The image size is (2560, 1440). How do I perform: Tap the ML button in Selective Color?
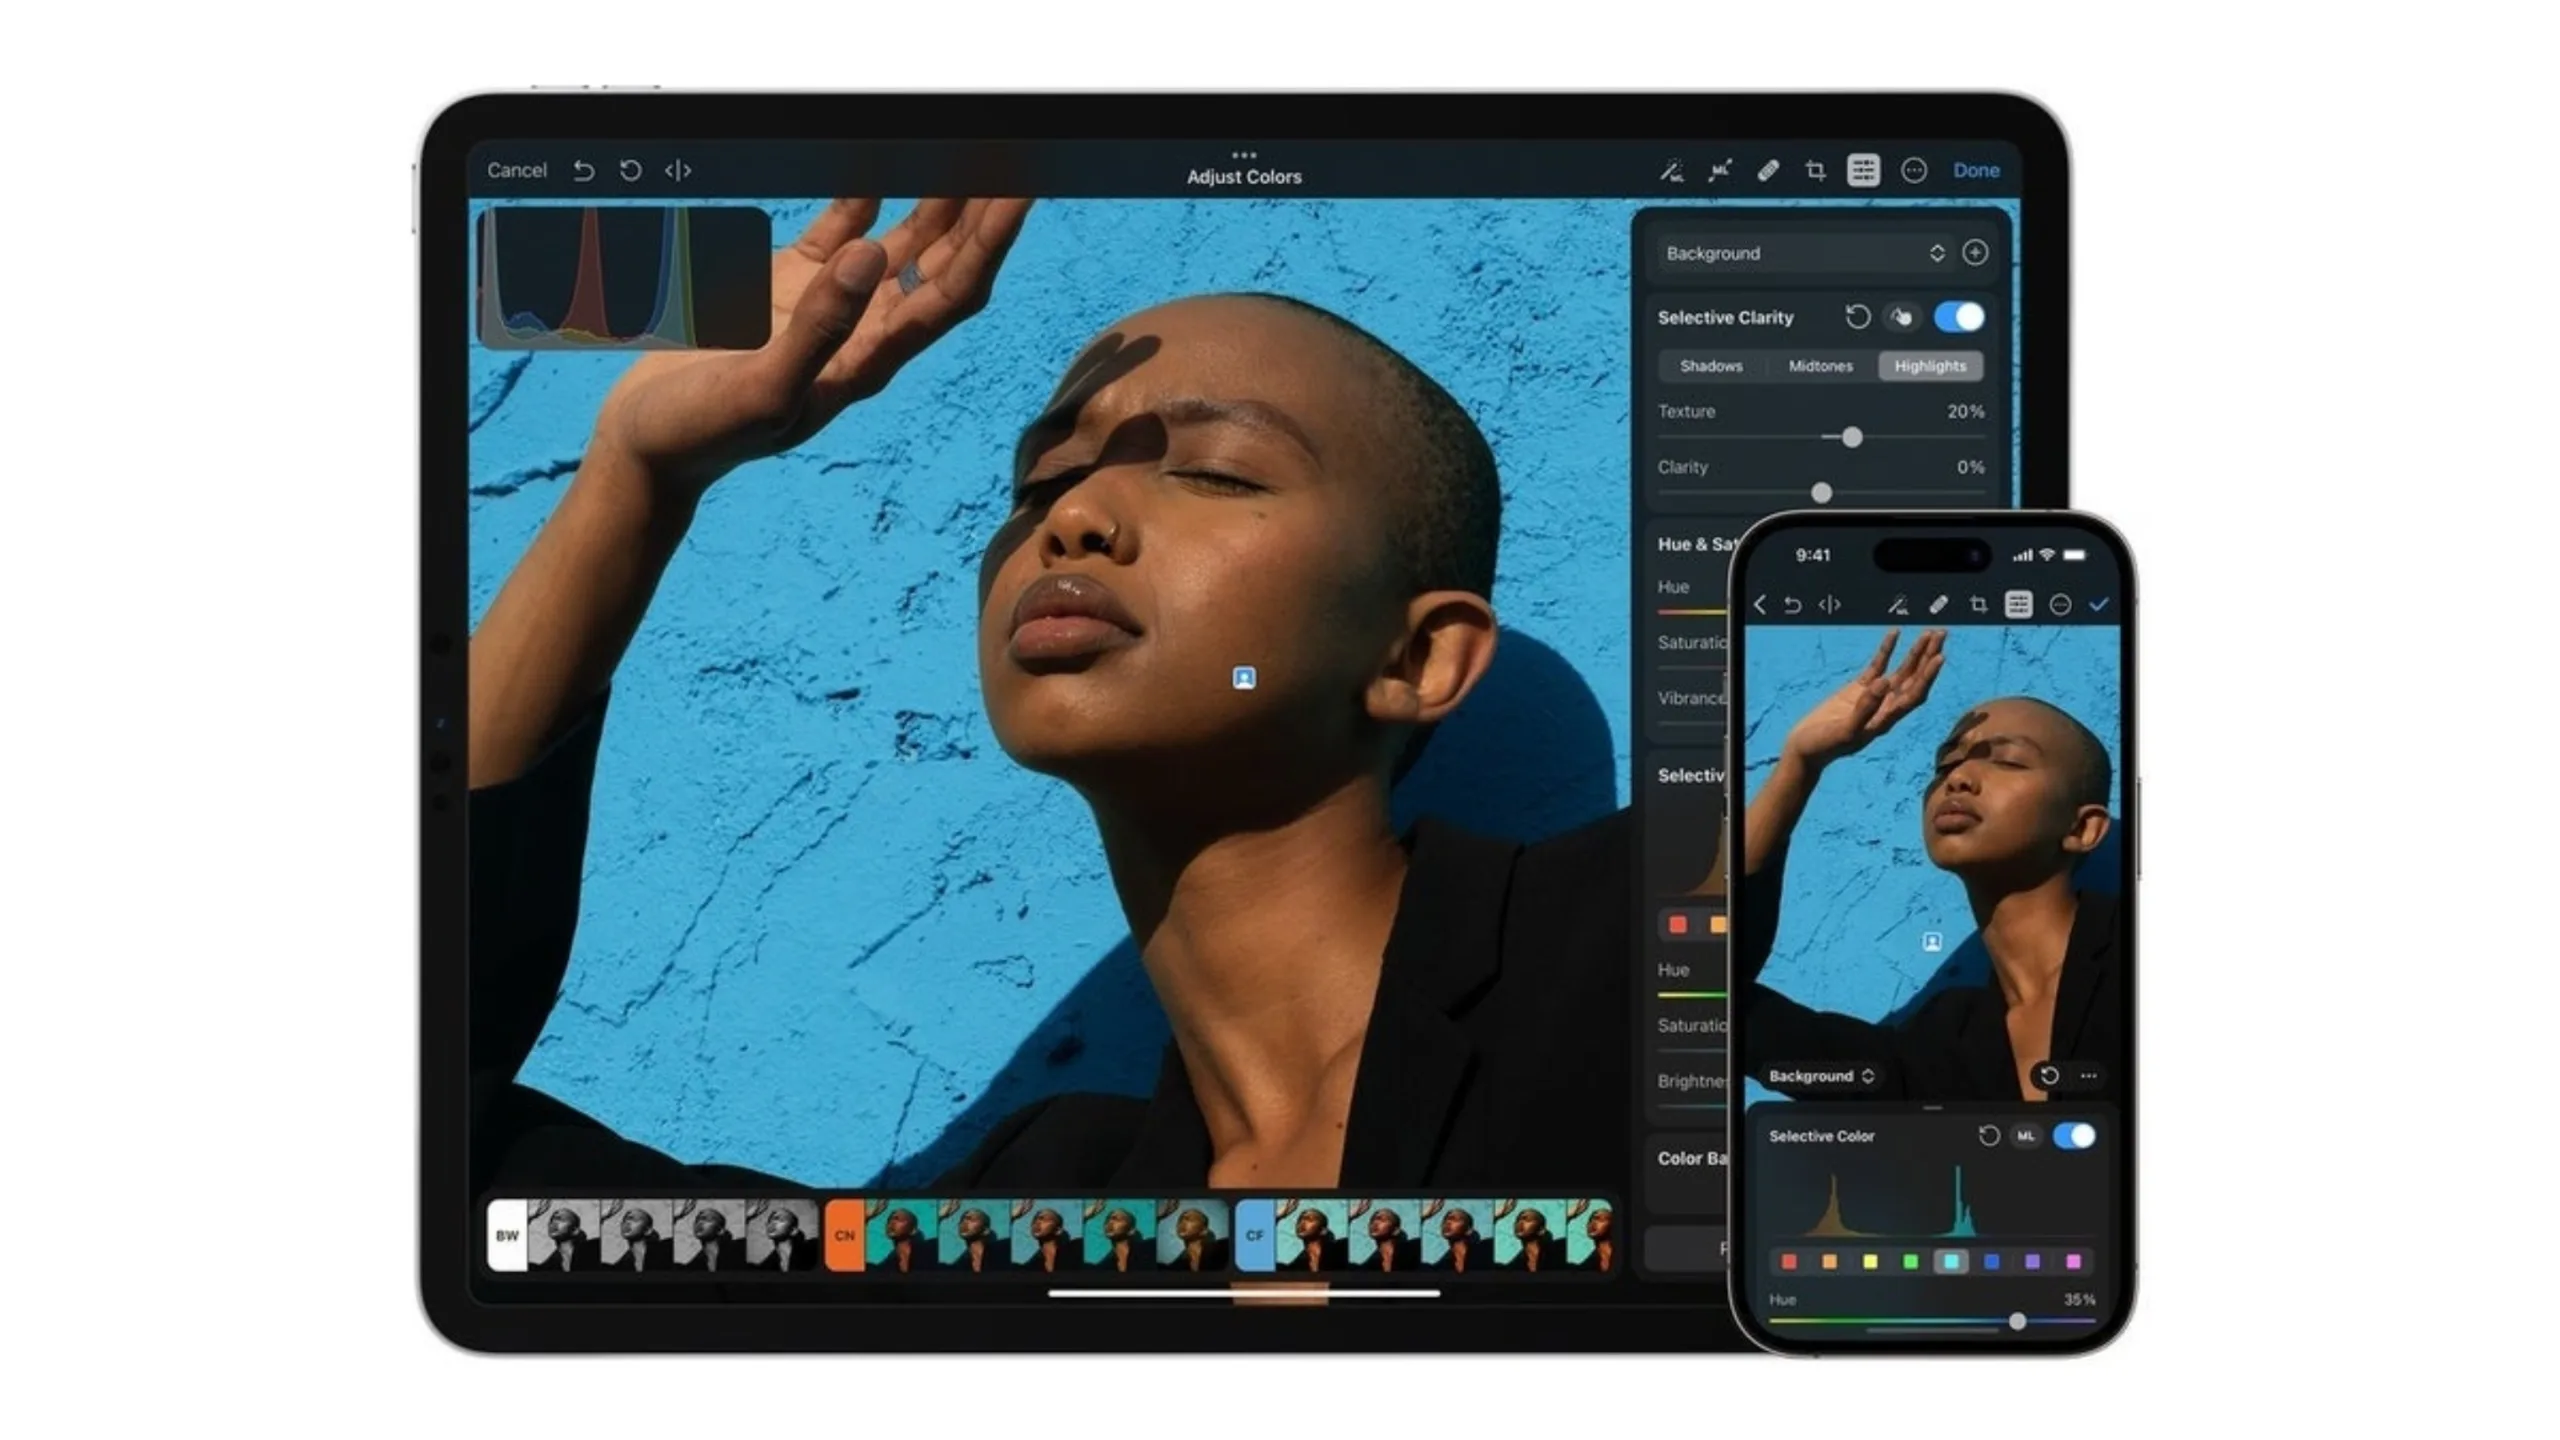(x=2026, y=1136)
